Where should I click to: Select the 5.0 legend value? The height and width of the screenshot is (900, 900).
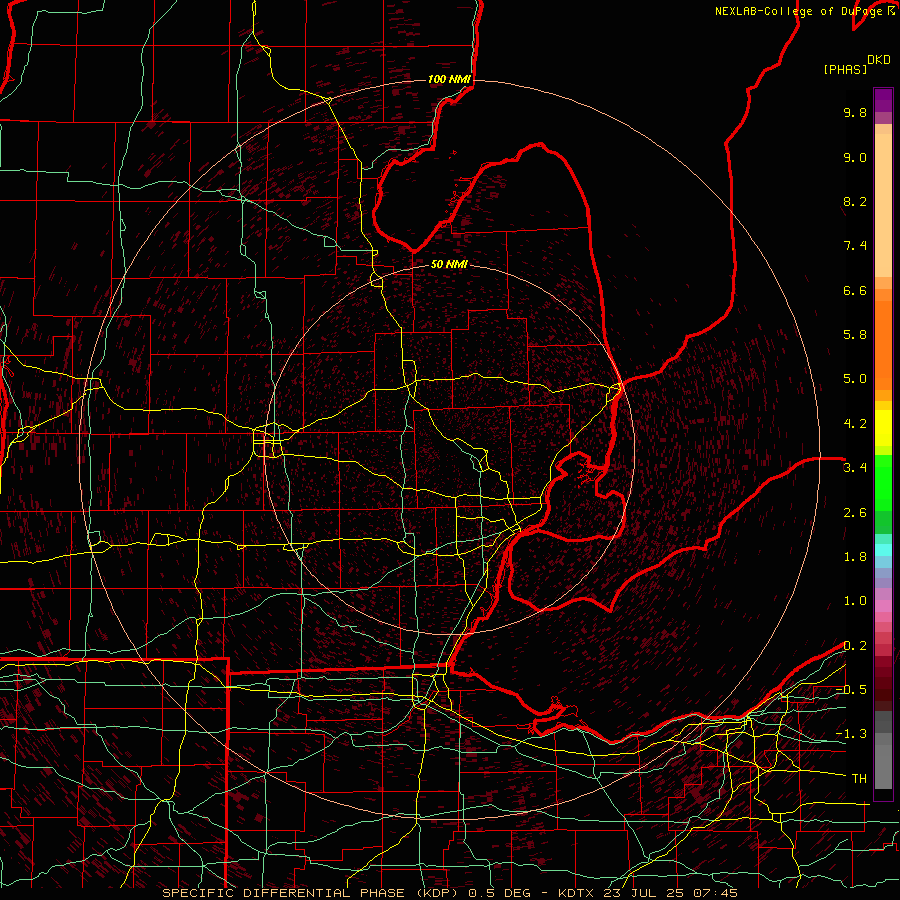(x=855, y=379)
